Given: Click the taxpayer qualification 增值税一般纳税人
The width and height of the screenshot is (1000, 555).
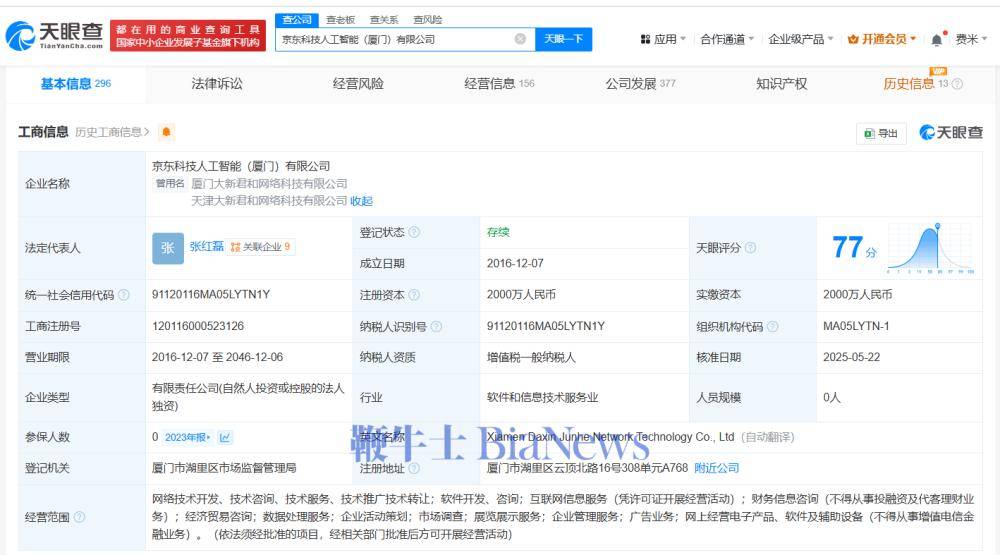Looking at the screenshot, I should pos(531,357).
